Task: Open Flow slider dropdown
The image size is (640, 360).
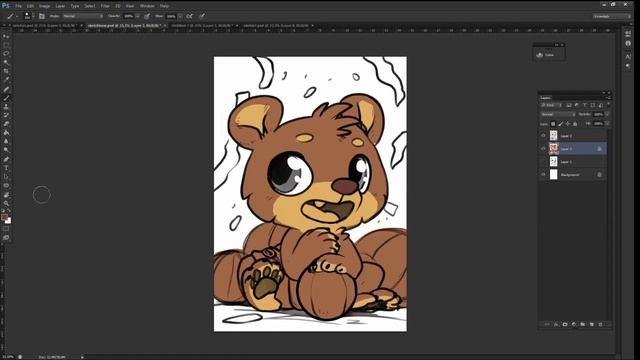Action: coord(180,16)
